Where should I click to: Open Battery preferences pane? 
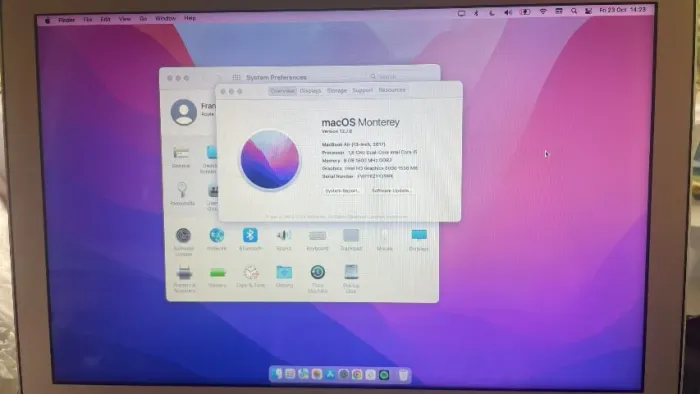coord(217,274)
